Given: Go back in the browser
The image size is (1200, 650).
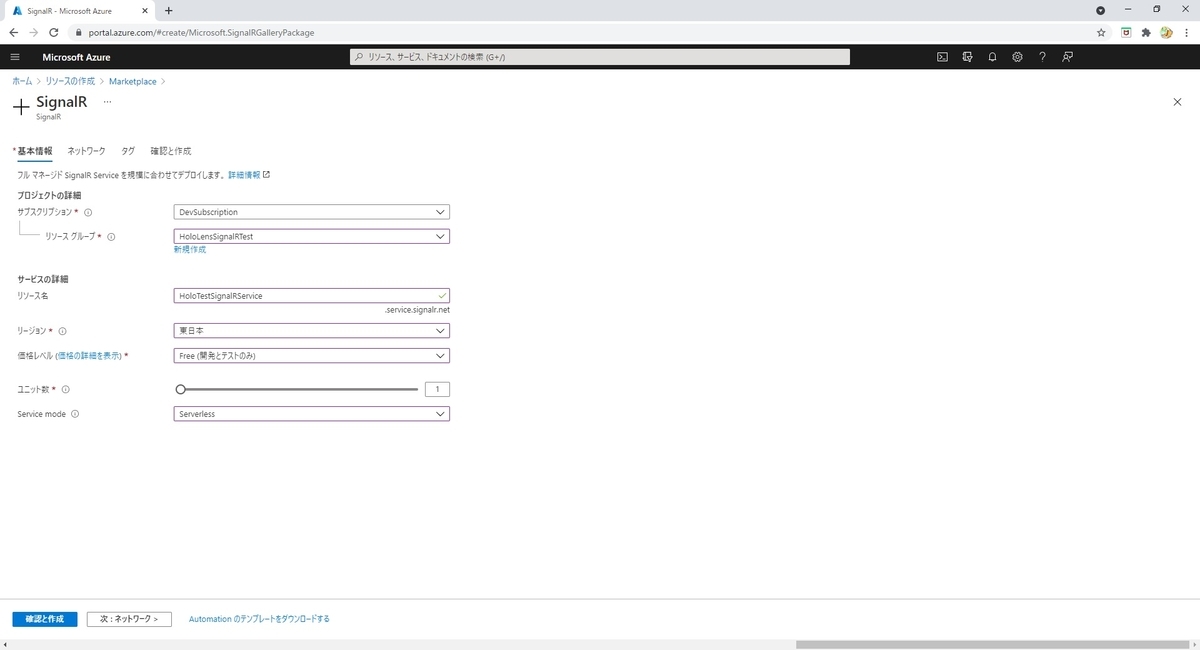Looking at the screenshot, I should coord(14,32).
